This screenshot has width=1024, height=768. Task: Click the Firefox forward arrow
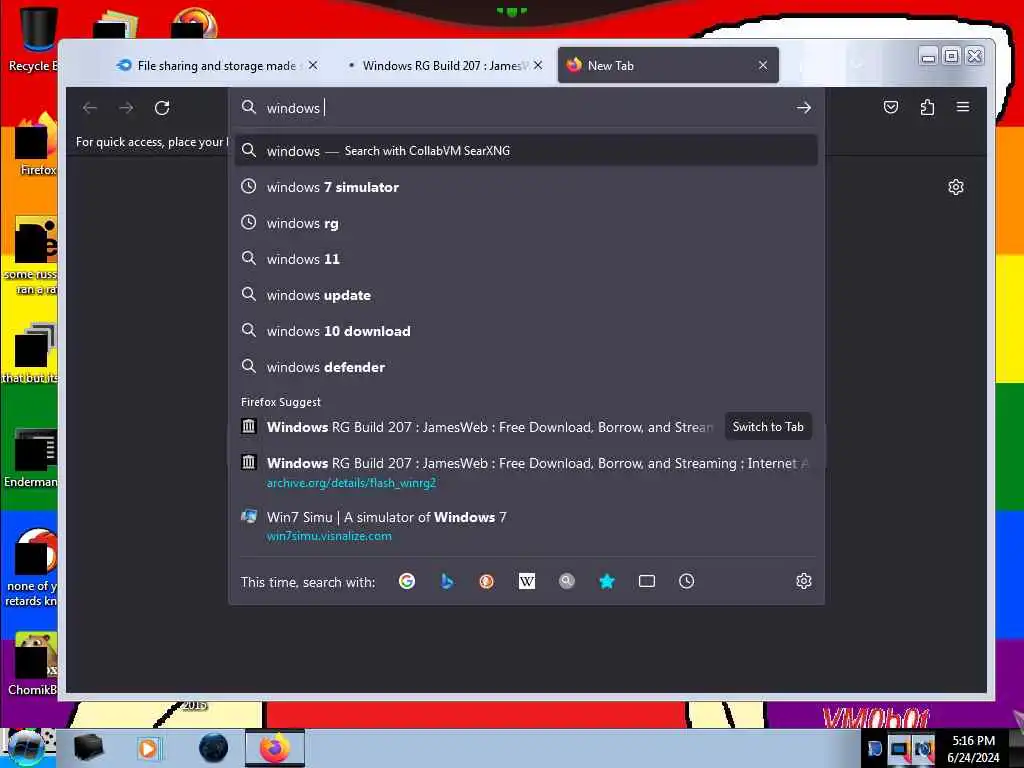(x=126, y=108)
